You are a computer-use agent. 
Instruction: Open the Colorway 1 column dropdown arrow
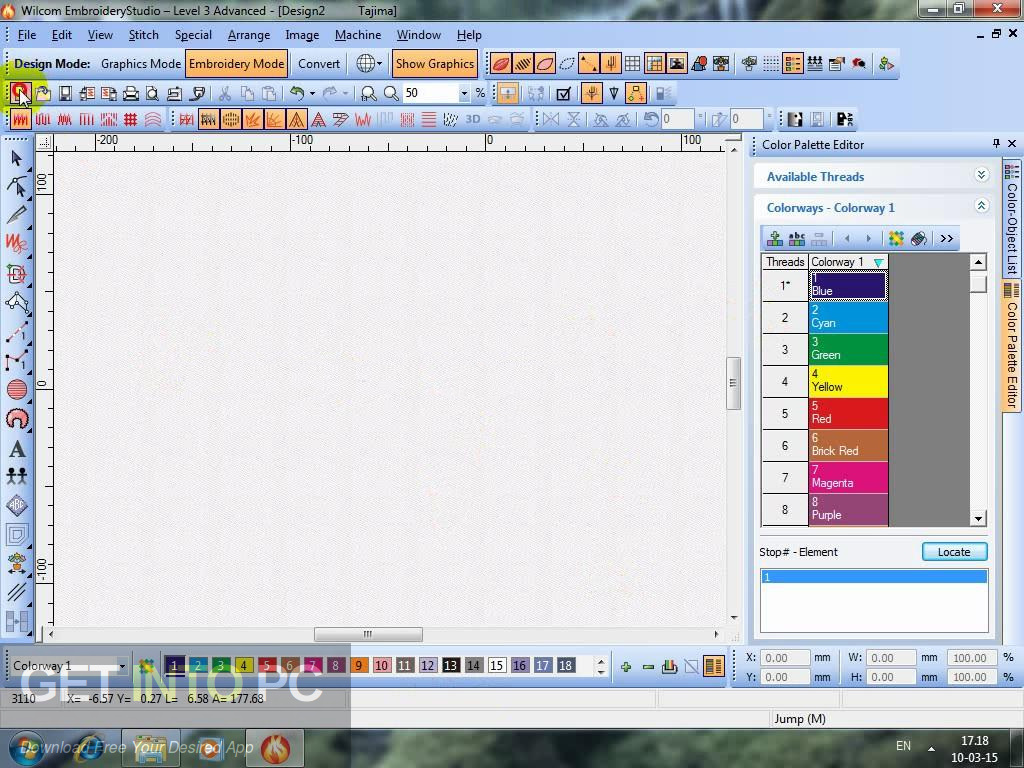[x=878, y=263]
